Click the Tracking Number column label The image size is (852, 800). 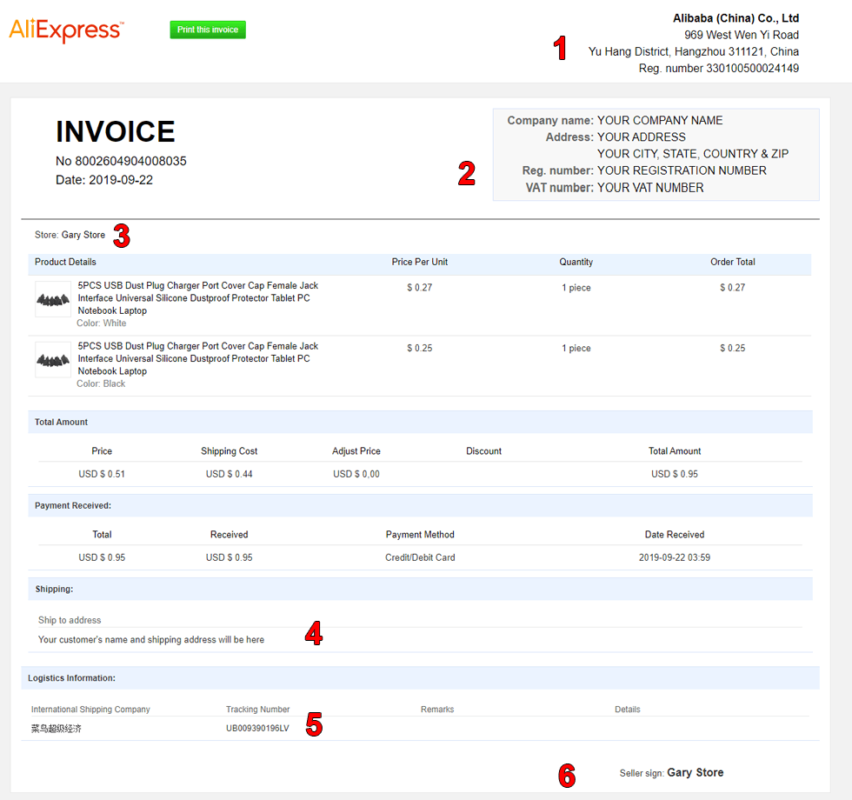coord(258,709)
